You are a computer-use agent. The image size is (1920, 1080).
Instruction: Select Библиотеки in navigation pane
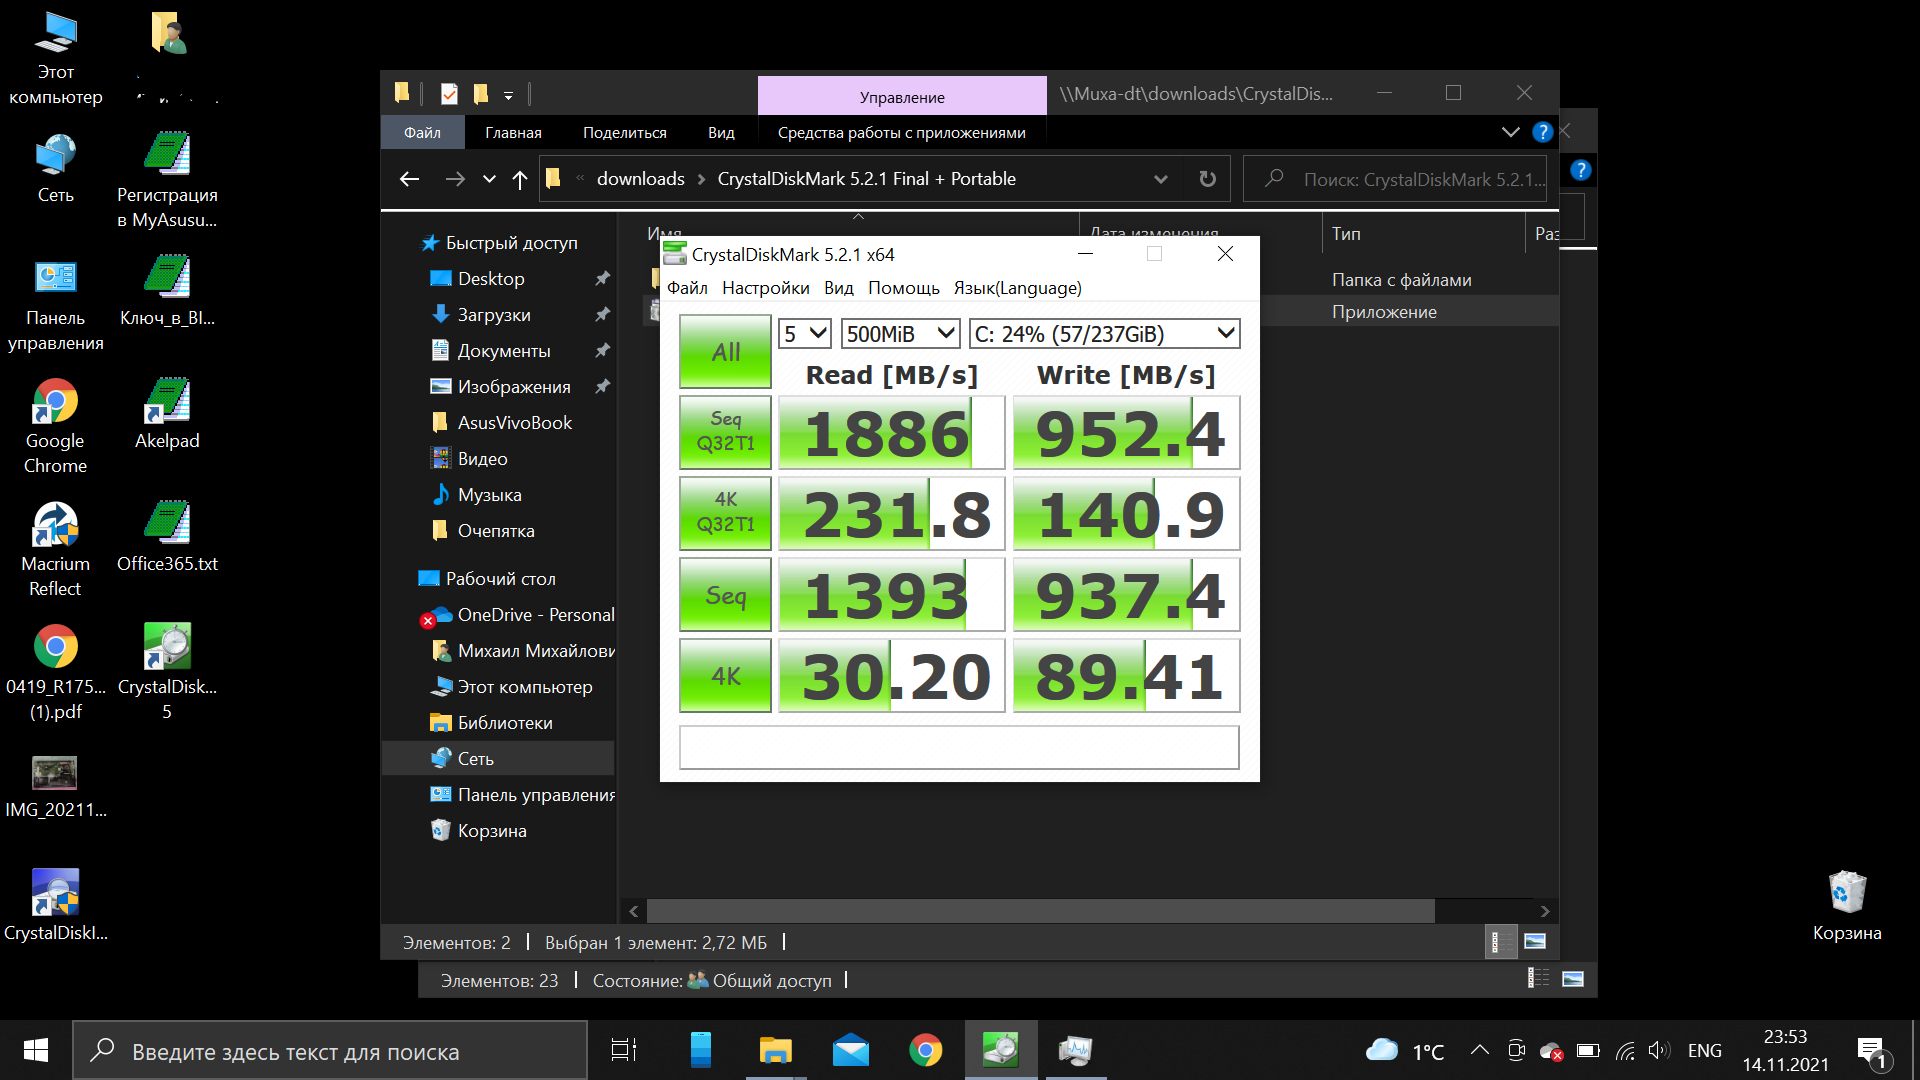pos(504,723)
